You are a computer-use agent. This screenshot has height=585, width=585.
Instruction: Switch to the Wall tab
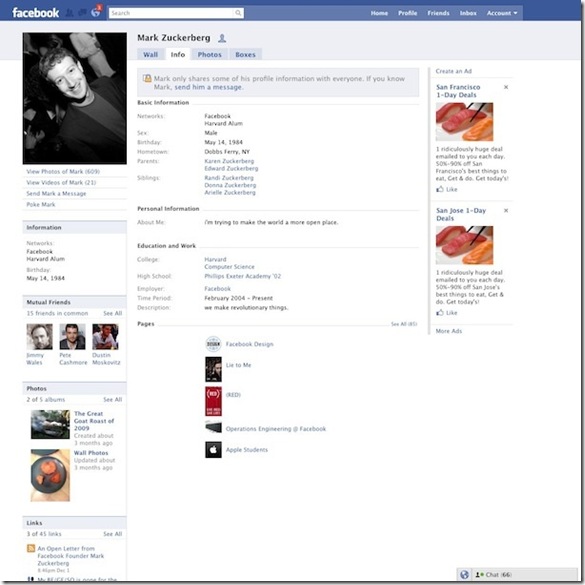click(x=151, y=54)
